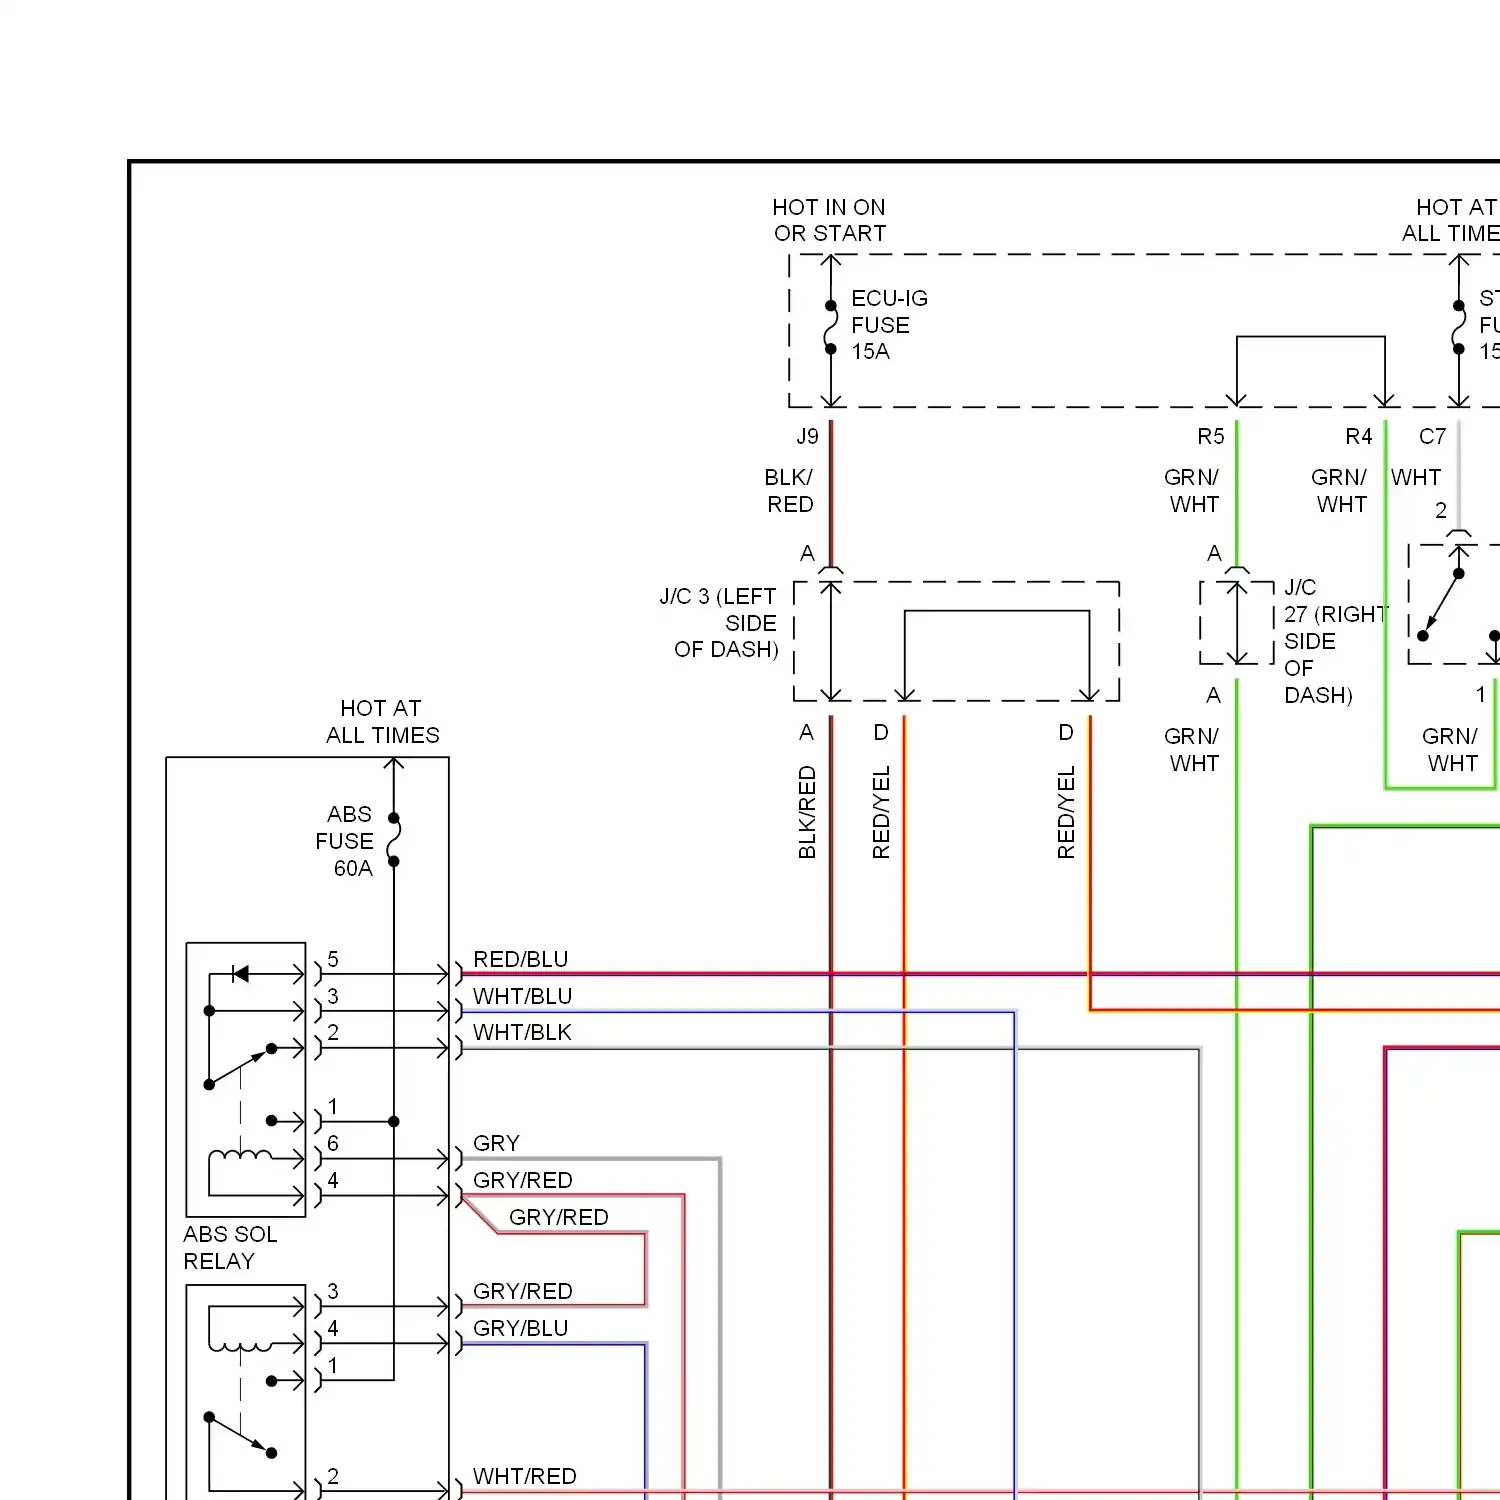Screen dimensions: 1500x1500
Task: Click the ECU-IG FUSE 15A label
Action: pos(889,325)
